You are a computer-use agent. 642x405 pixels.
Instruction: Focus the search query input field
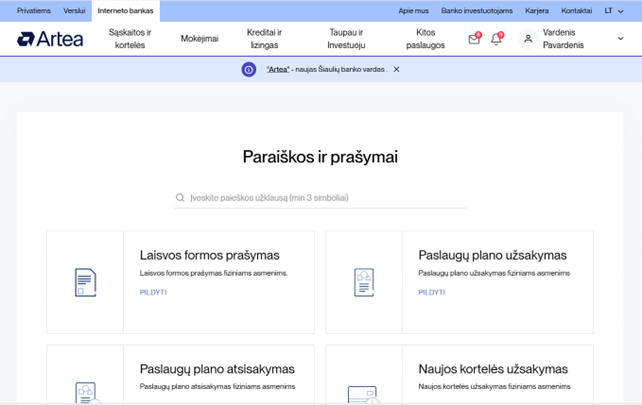[320, 198]
